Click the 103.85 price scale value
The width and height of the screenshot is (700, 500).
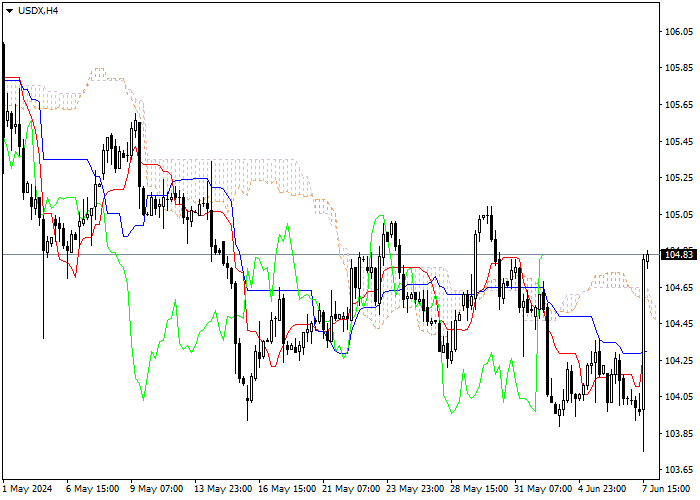pos(679,433)
